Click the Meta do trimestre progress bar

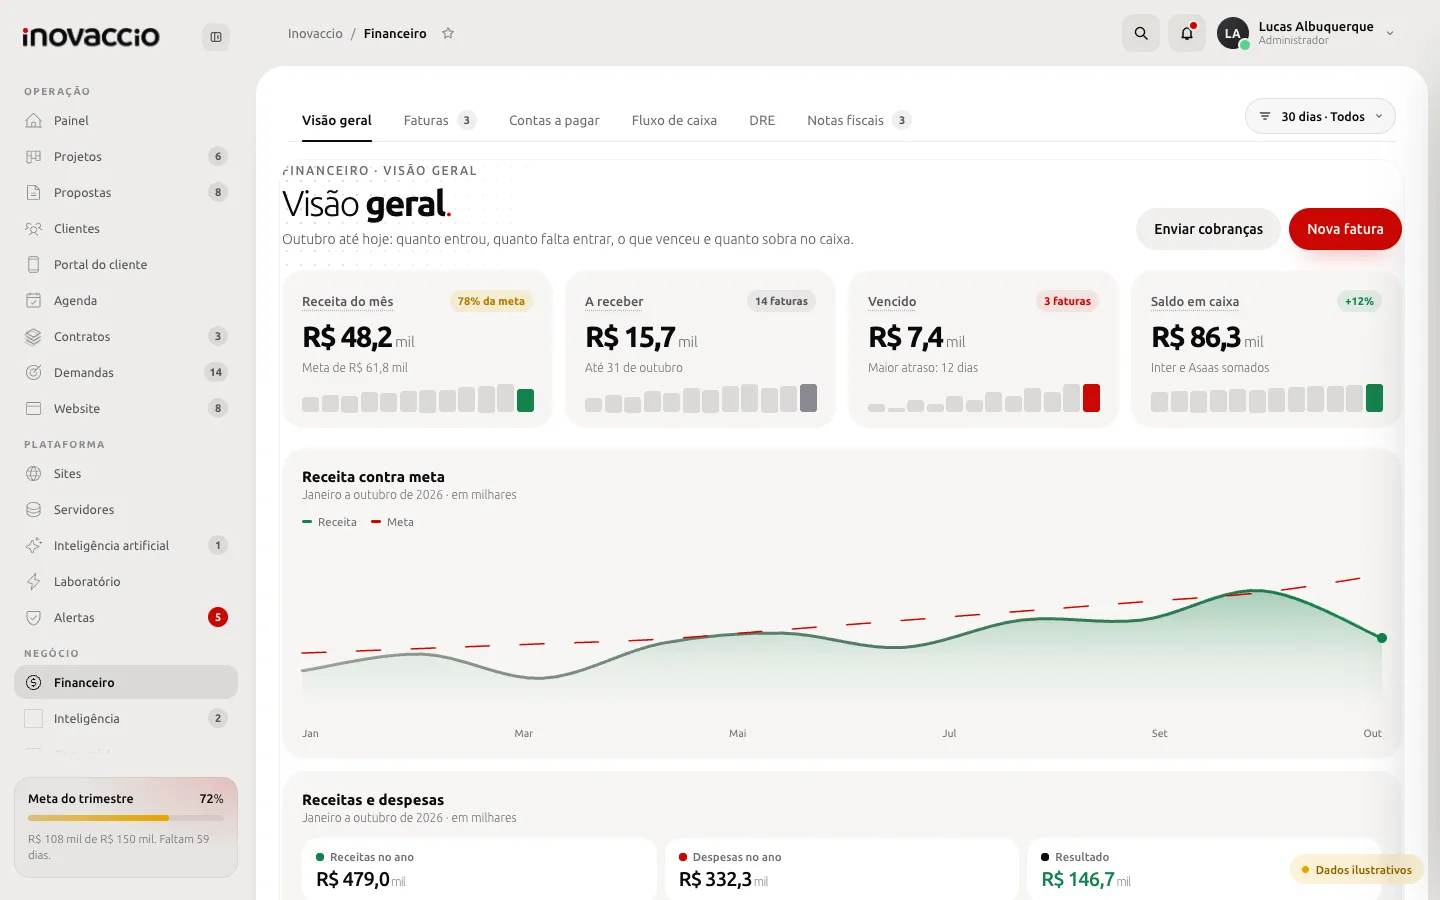click(x=126, y=818)
